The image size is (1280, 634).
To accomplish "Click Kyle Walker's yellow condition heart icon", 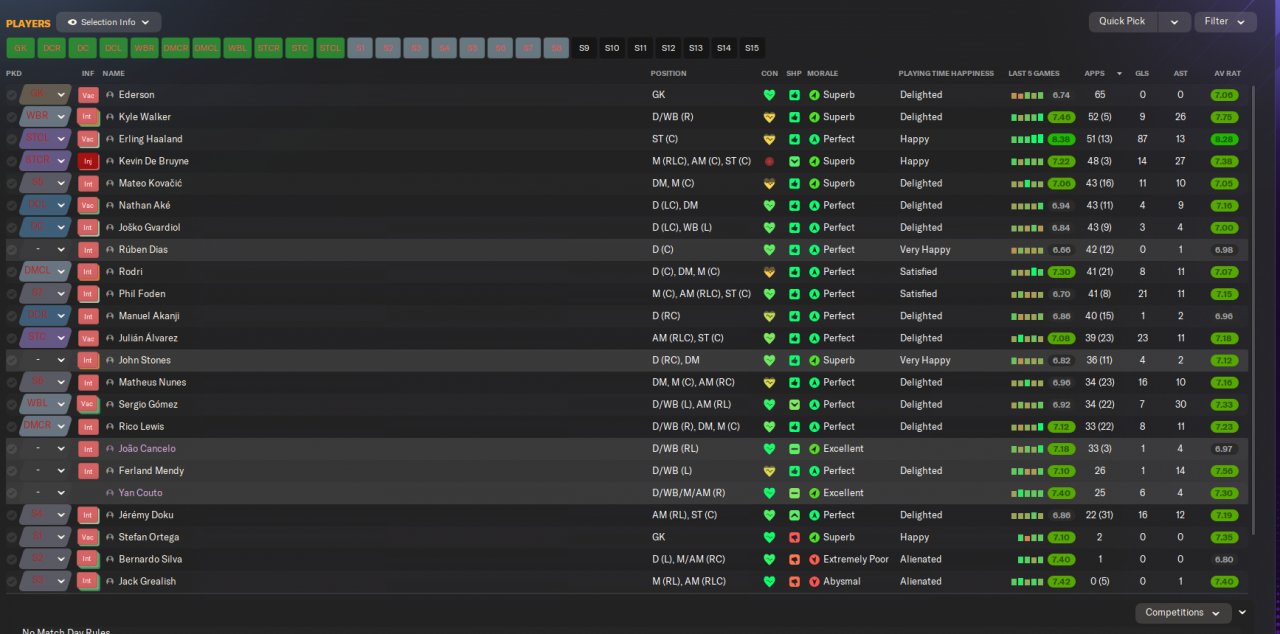I will pos(769,117).
